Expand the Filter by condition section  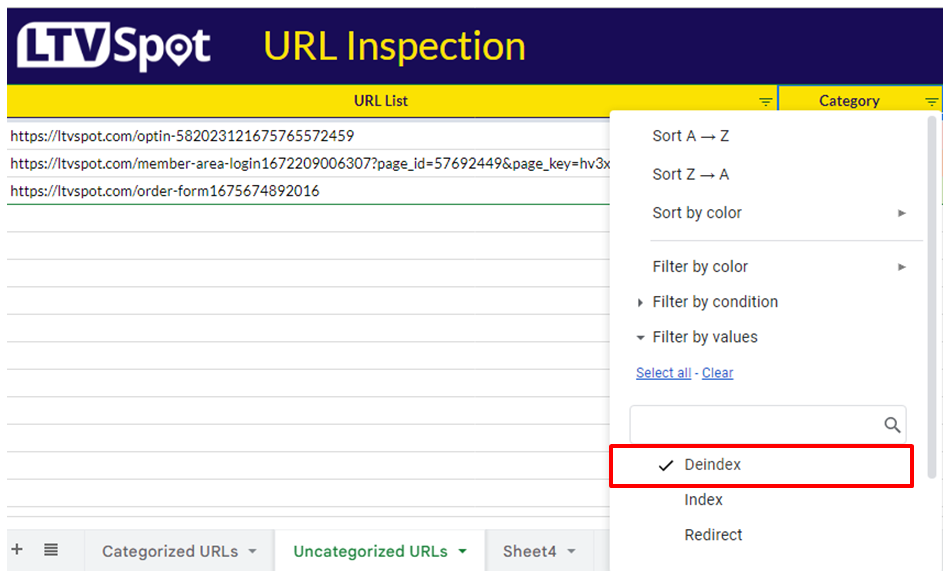640,302
